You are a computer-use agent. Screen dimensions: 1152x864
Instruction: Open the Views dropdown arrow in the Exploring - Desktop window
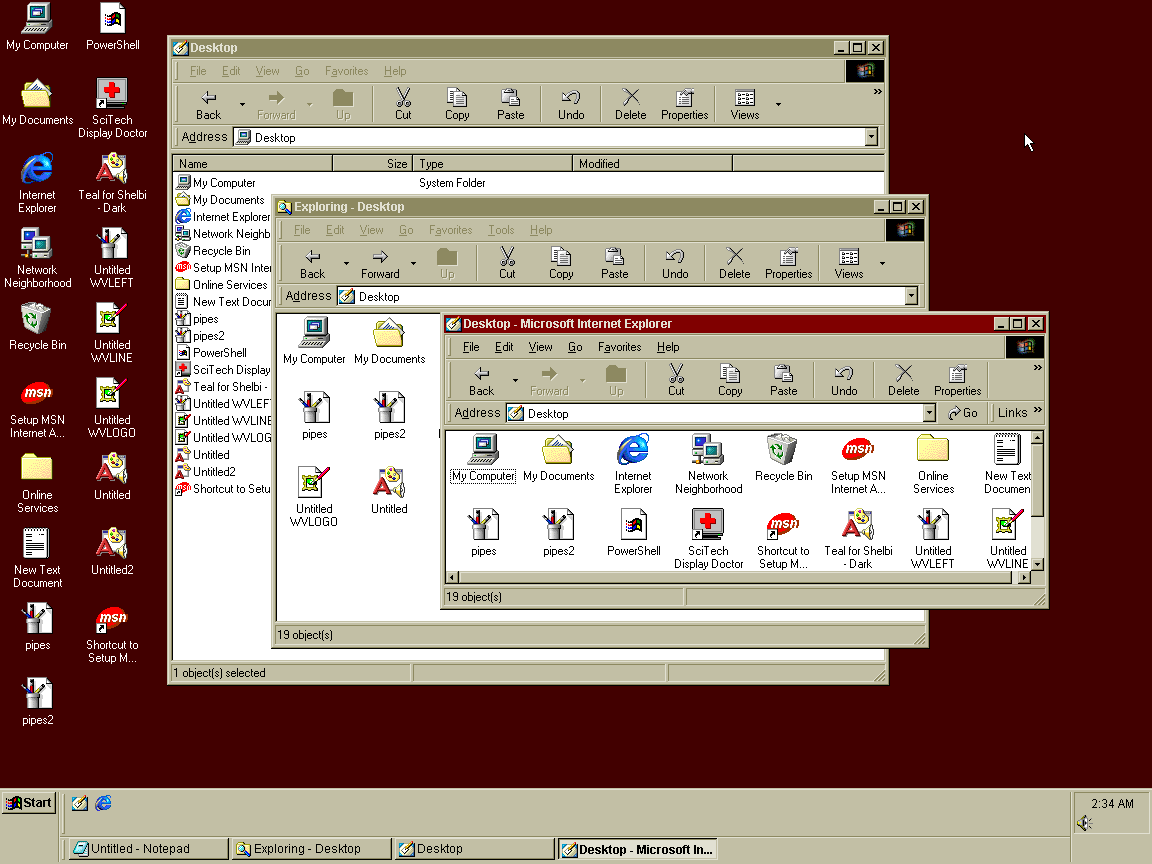(x=882, y=264)
